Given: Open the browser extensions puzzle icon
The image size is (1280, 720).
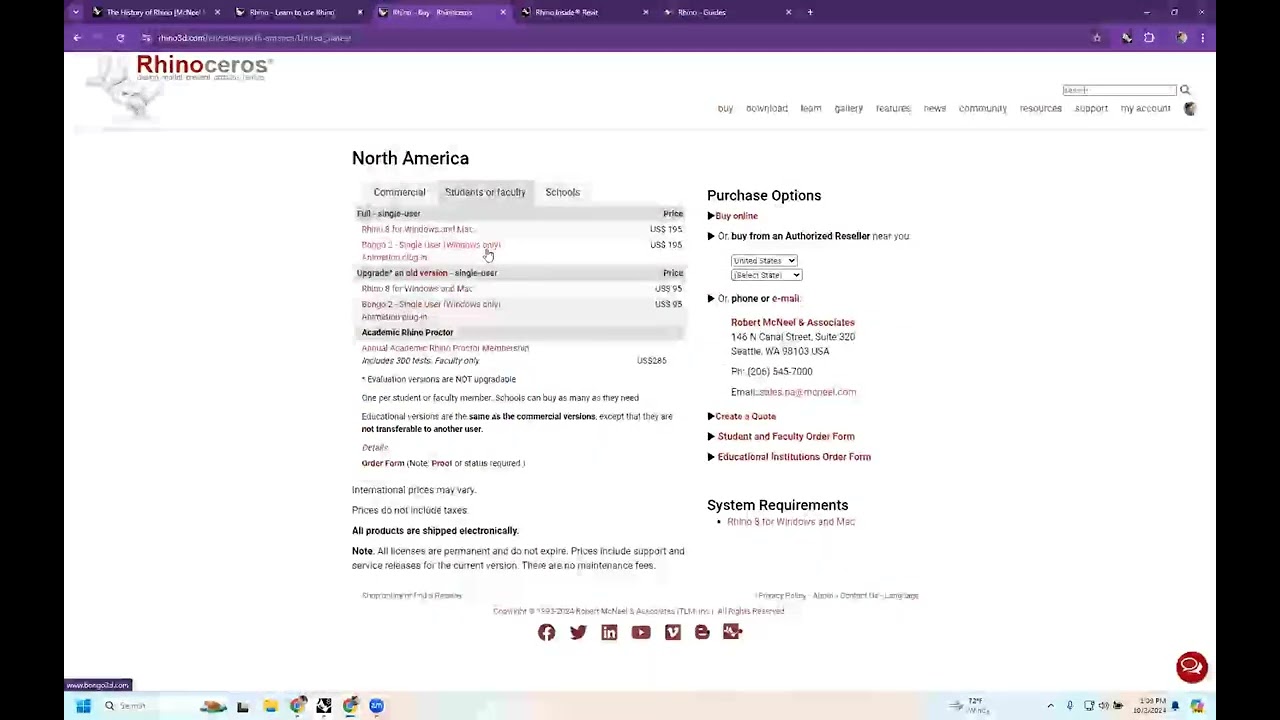Looking at the screenshot, I should (1149, 38).
